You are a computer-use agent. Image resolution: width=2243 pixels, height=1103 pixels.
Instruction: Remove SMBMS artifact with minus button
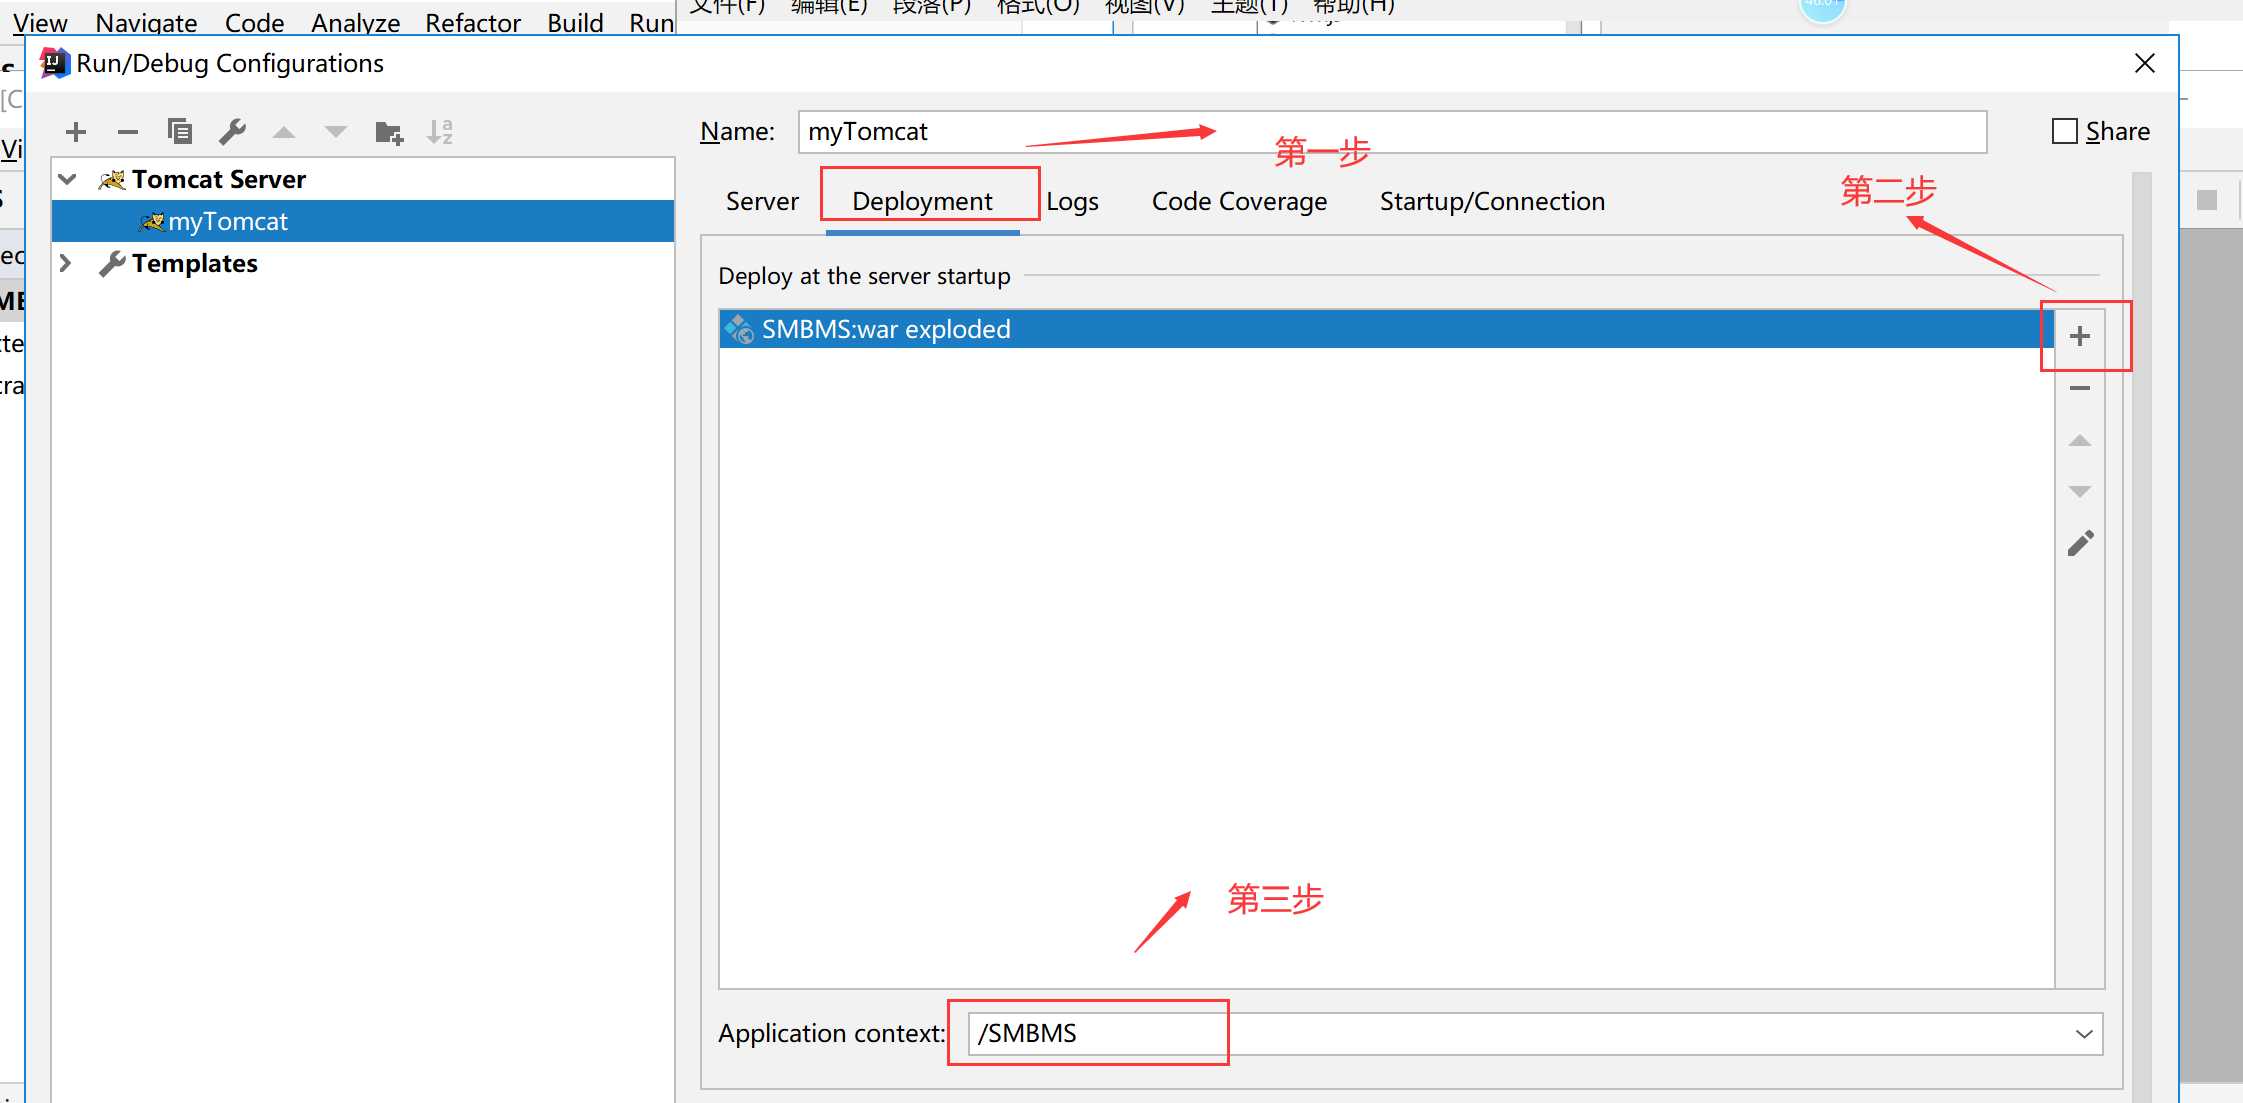pos(2080,388)
